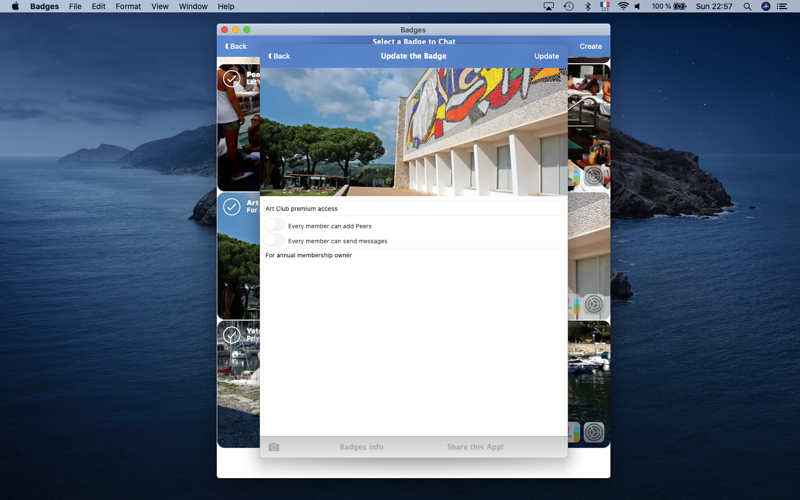
Task: Go Back from the Update the Badge panel
Action: 279,56
